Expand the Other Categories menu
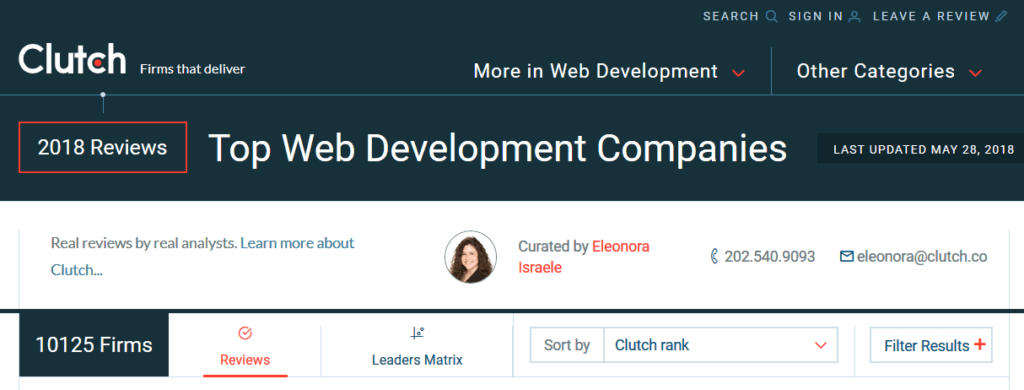 pos(889,71)
